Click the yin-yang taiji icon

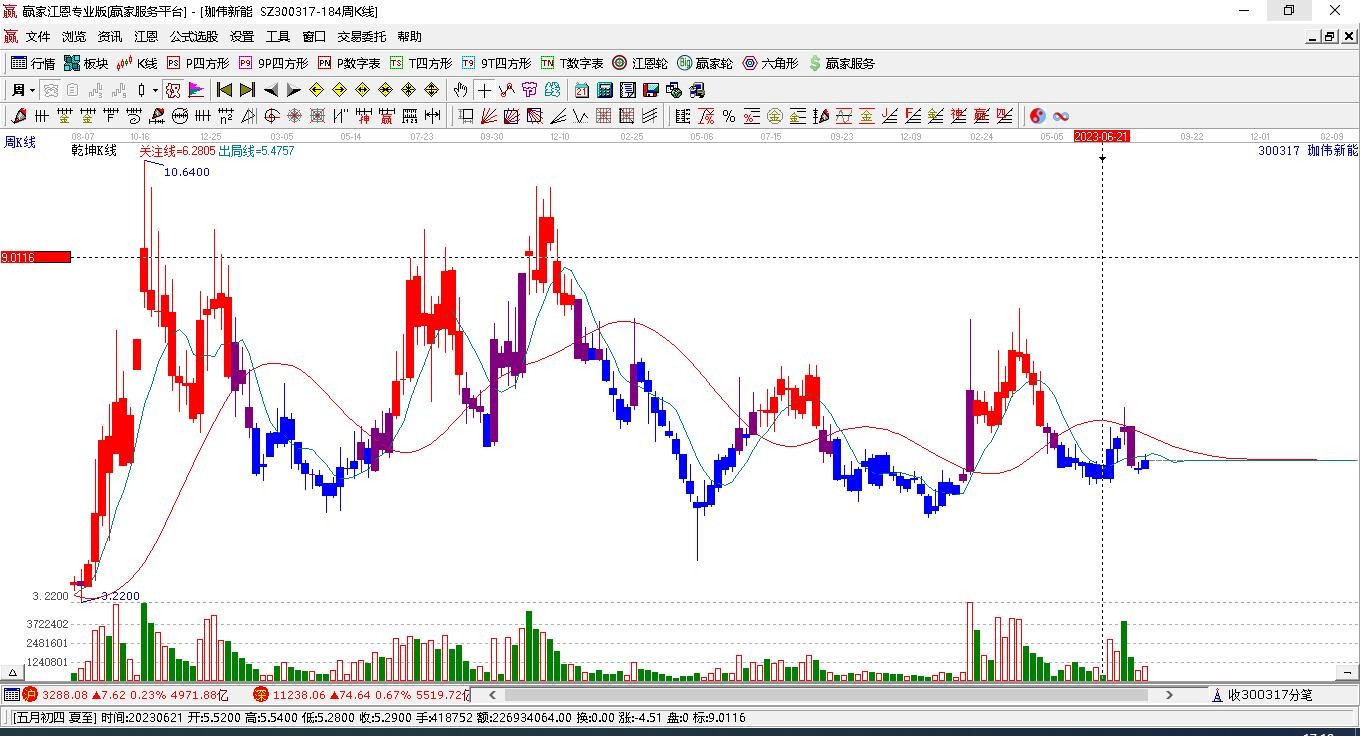pyautogui.click(x=1038, y=116)
